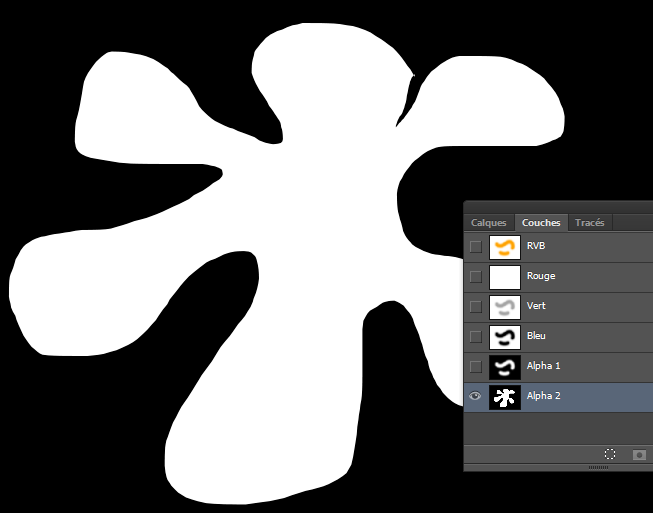The image size is (653, 513).
Task: Switch to the Calques tab
Action: pos(489,223)
